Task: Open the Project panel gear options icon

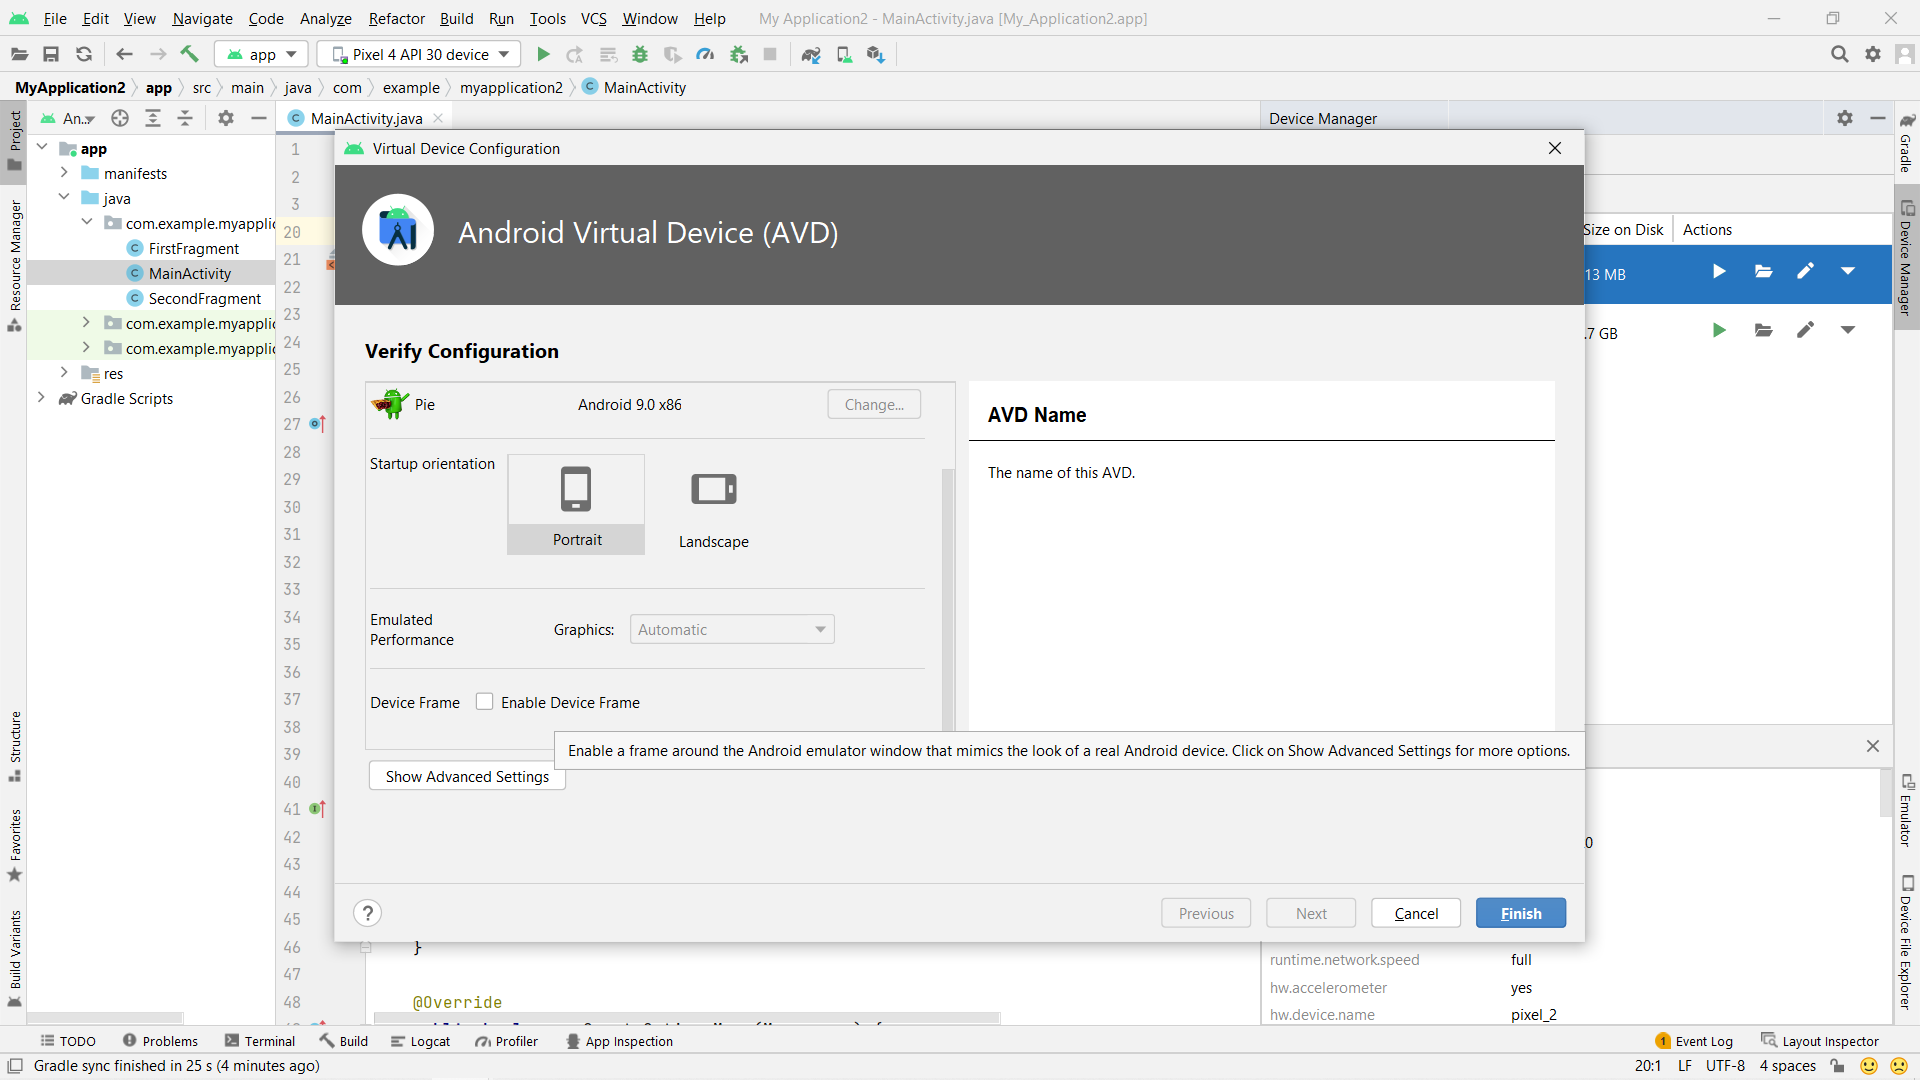Action: (226, 118)
